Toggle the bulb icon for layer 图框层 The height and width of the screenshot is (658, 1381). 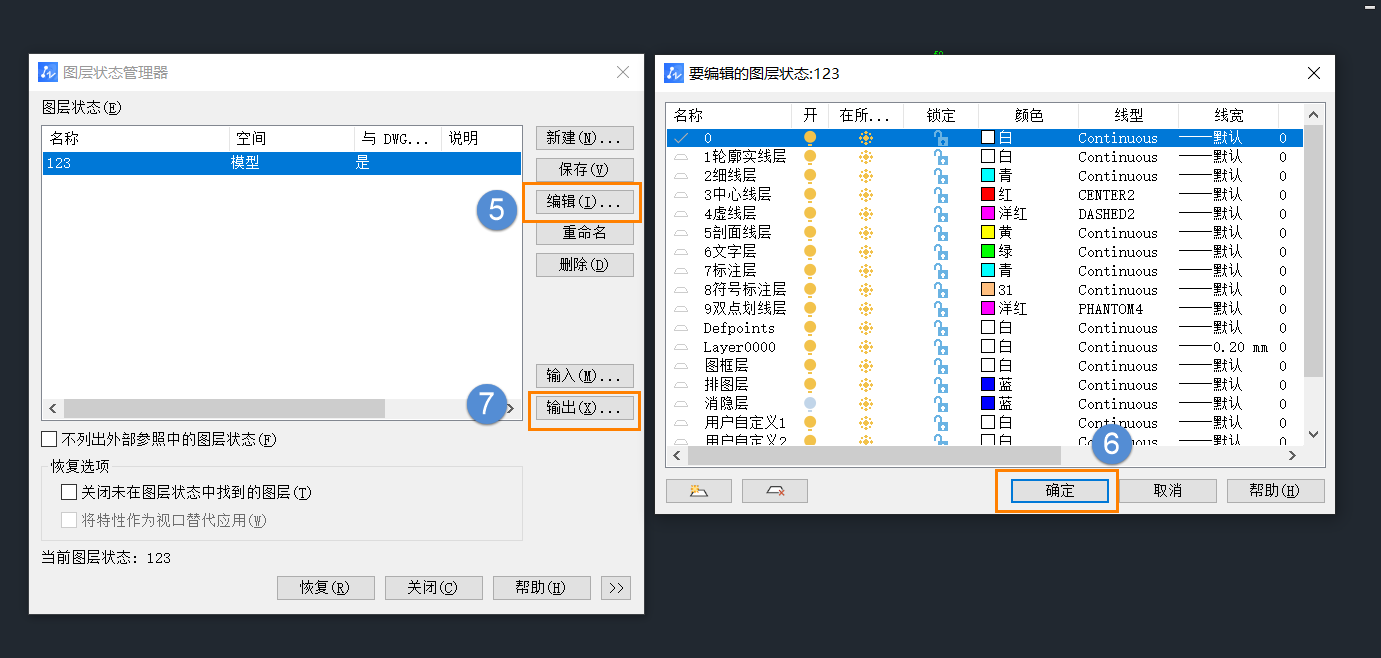(810, 366)
